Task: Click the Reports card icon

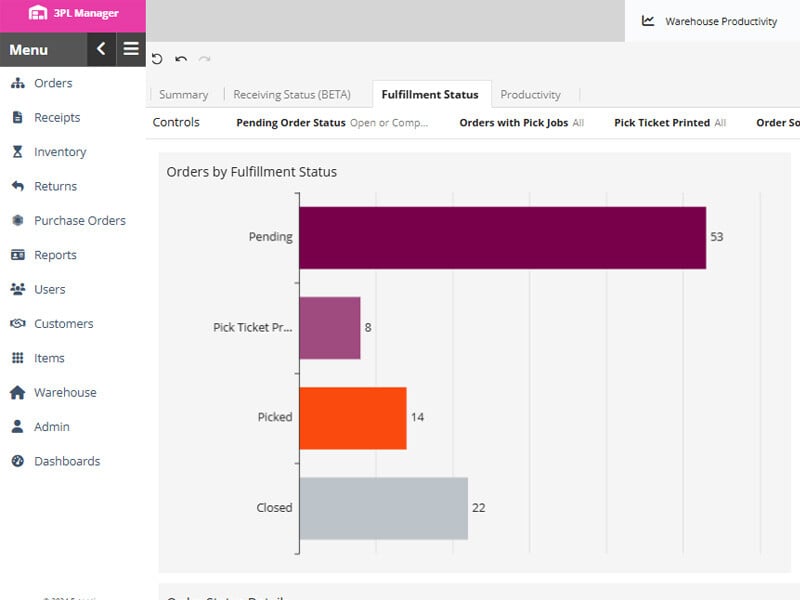Action: coord(18,255)
